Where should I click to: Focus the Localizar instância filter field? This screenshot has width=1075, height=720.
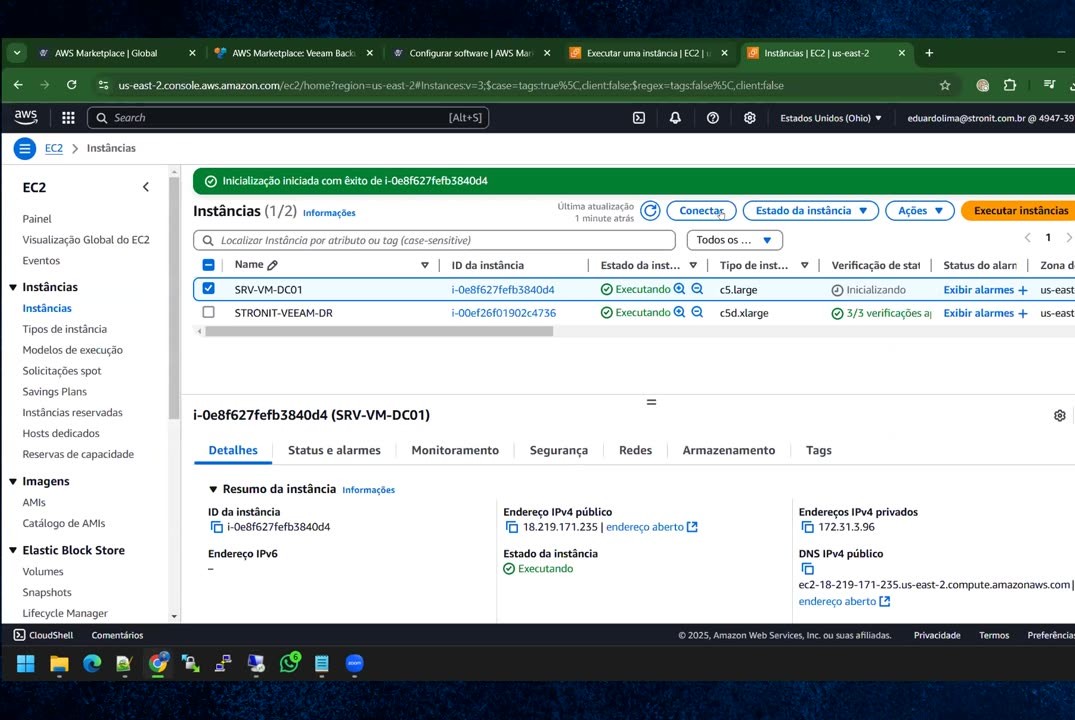pos(435,240)
